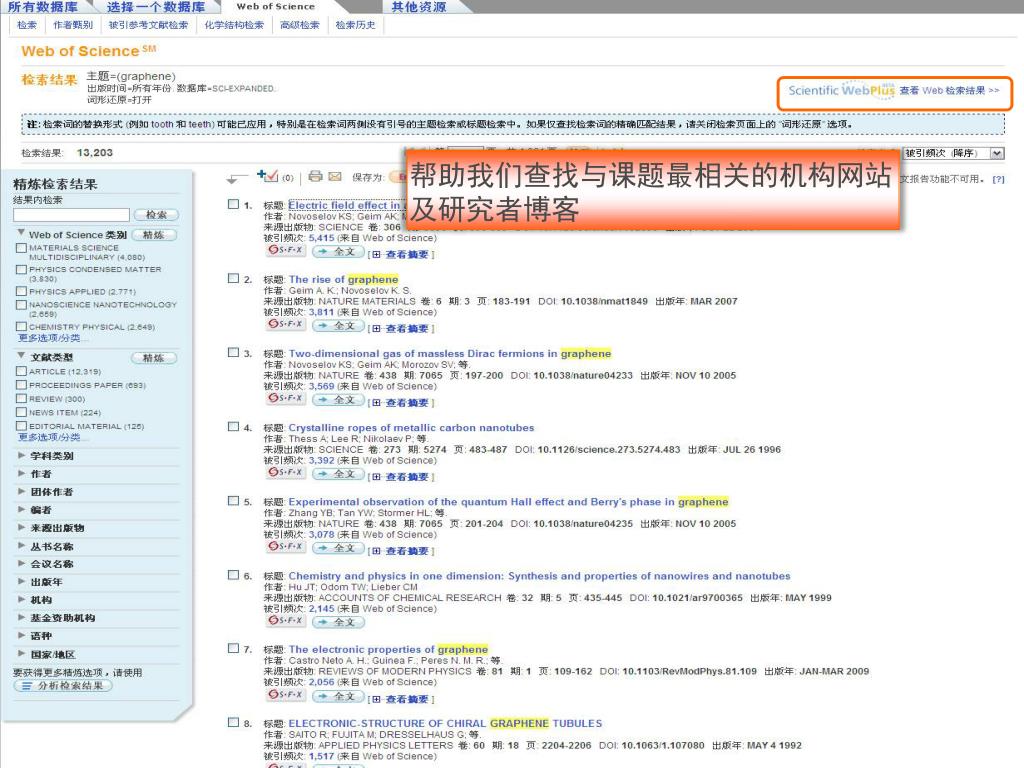Open article The rise of graphene
The height and width of the screenshot is (768, 1024).
344,279
